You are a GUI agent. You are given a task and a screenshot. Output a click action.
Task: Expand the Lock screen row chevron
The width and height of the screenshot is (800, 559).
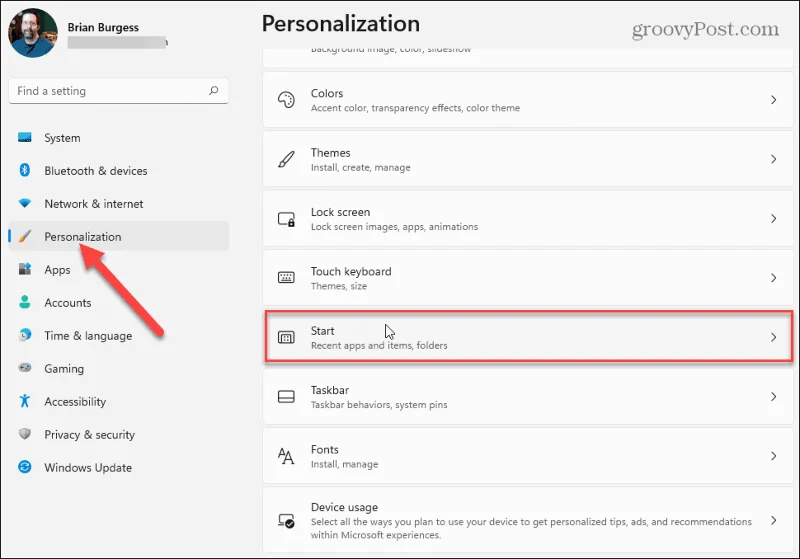coord(773,218)
